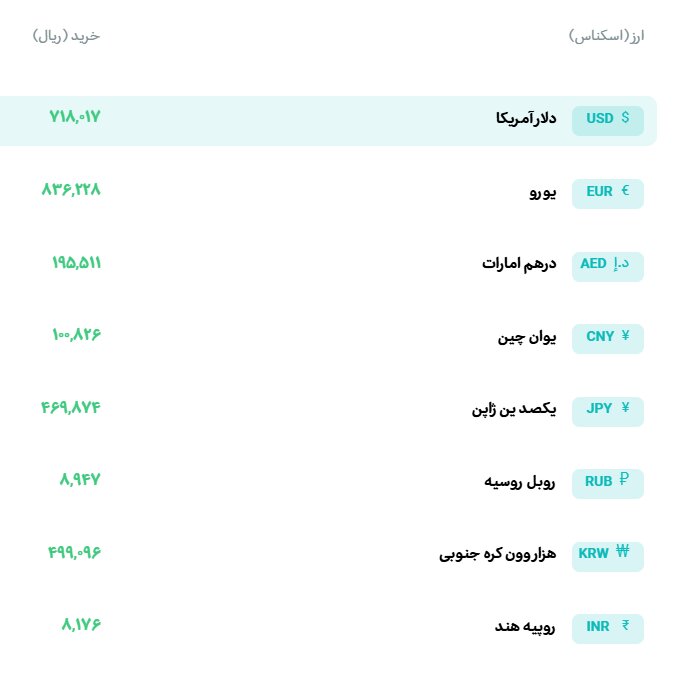
Task: Click the RUB ruble symbol icon
Action: coord(625,480)
